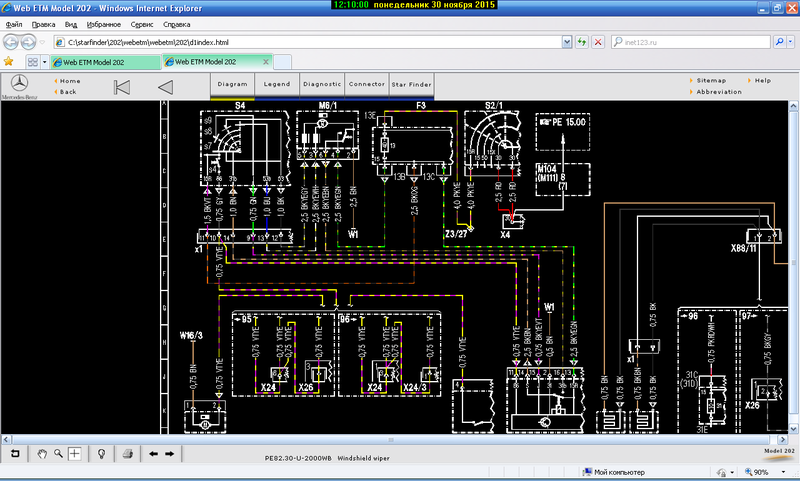
Task: Print the wiring diagram
Action: (x=128, y=453)
